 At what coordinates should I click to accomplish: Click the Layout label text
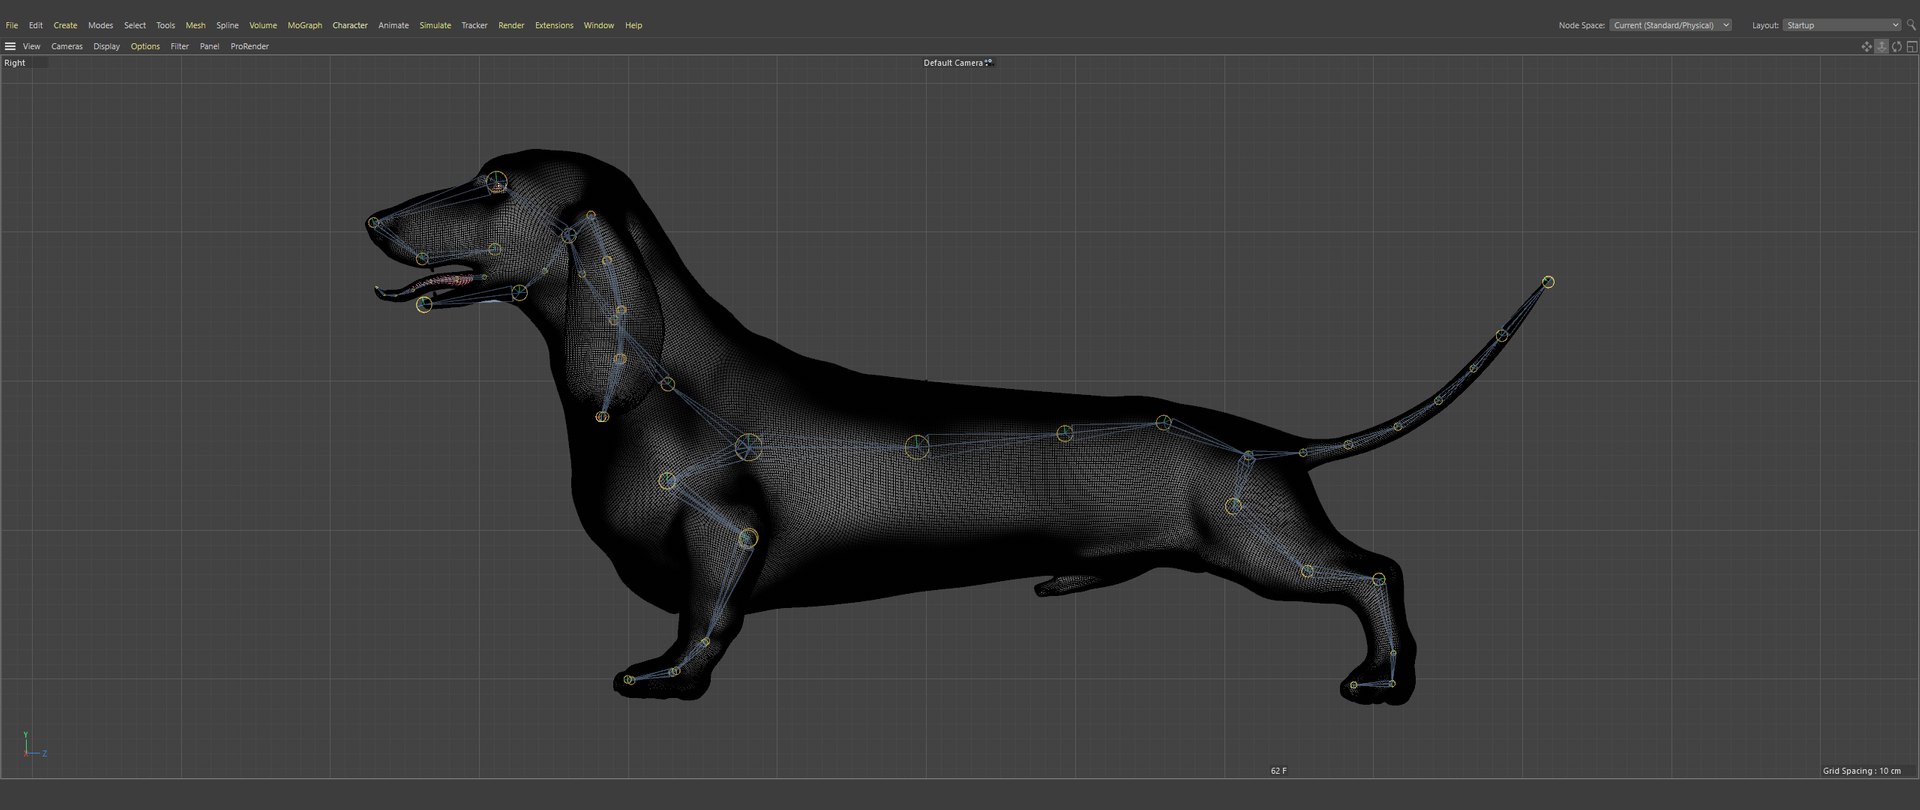point(1765,25)
